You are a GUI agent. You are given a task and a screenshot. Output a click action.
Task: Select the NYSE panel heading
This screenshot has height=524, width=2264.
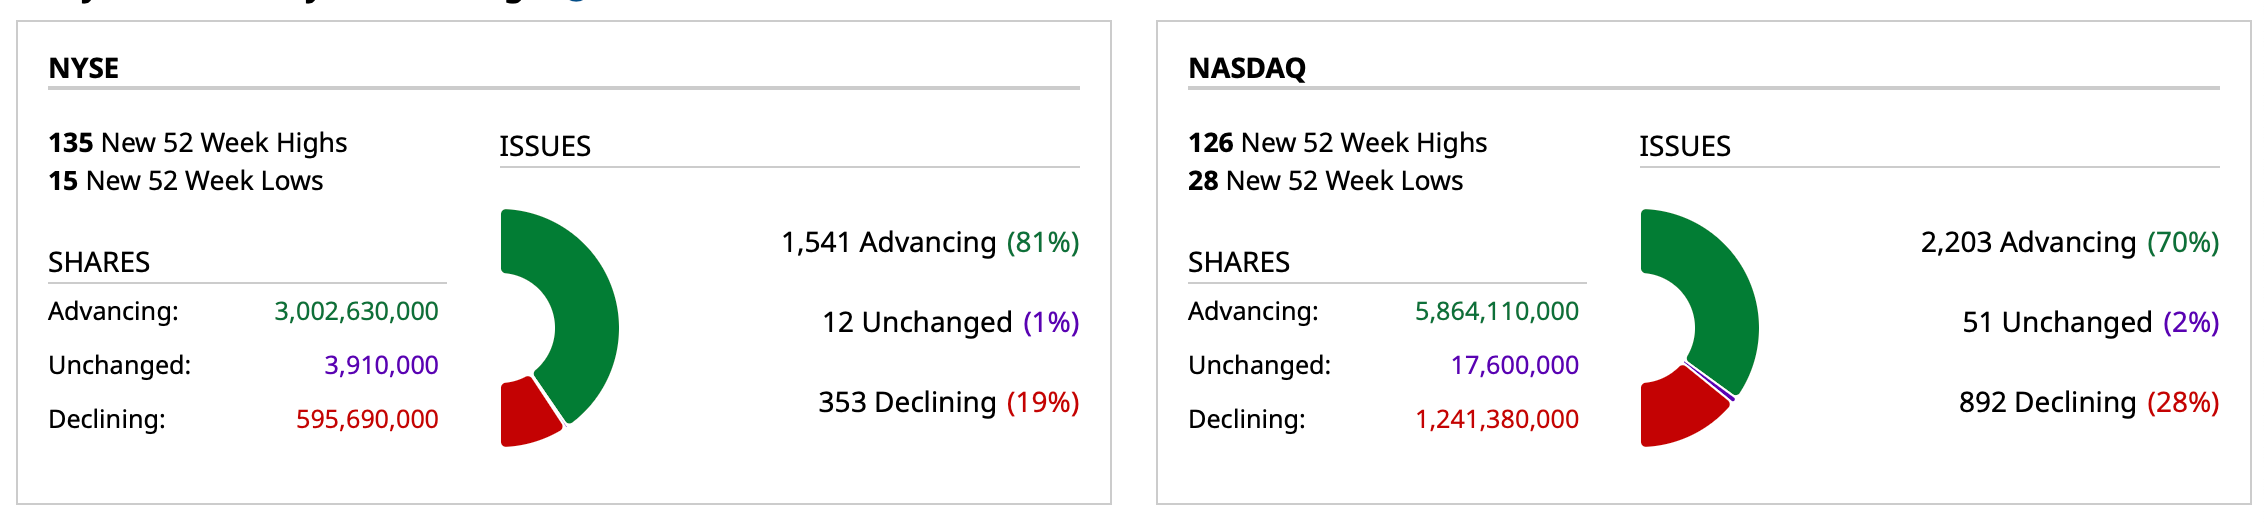pyautogui.click(x=84, y=68)
